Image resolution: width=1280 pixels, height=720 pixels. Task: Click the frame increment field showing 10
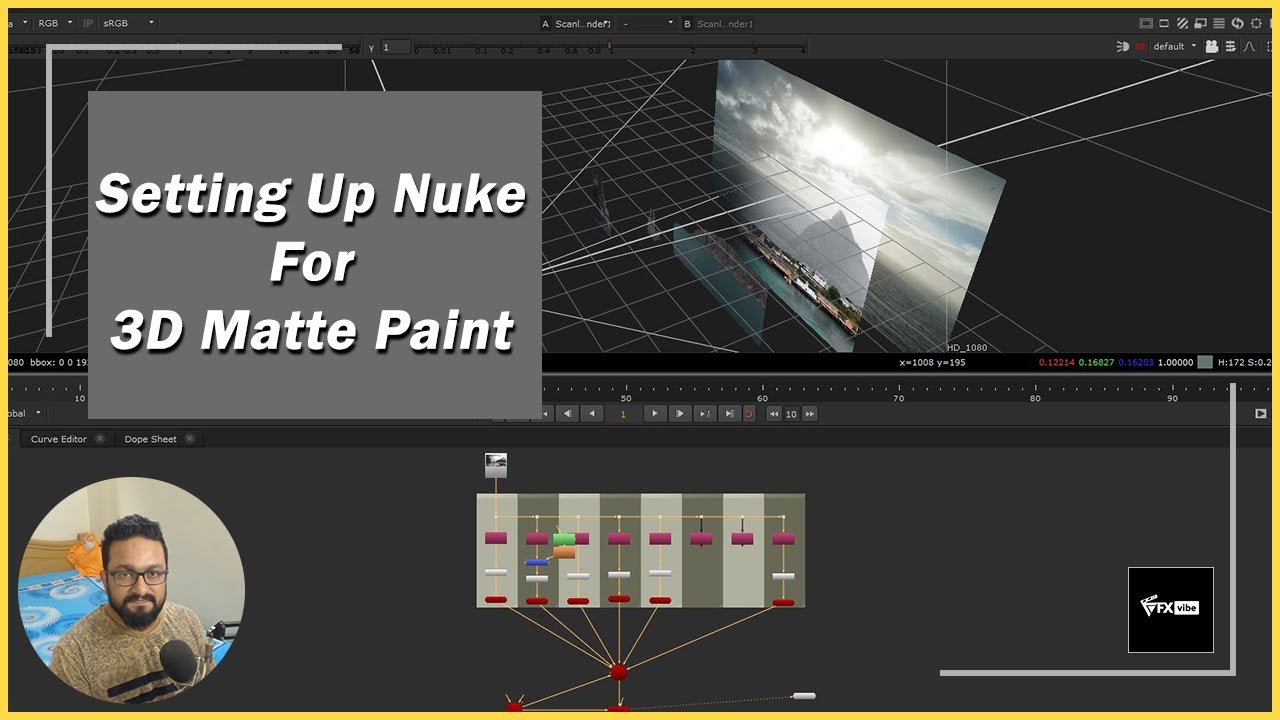click(x=792, y=414)
